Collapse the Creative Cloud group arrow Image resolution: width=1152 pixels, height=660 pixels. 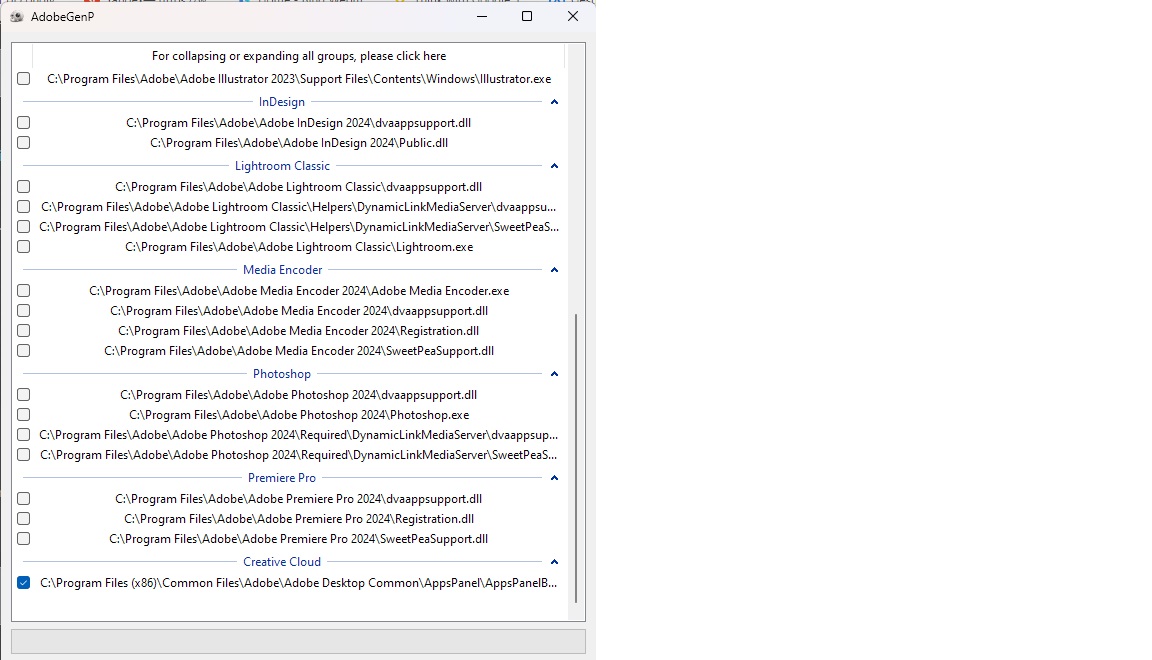555,562
